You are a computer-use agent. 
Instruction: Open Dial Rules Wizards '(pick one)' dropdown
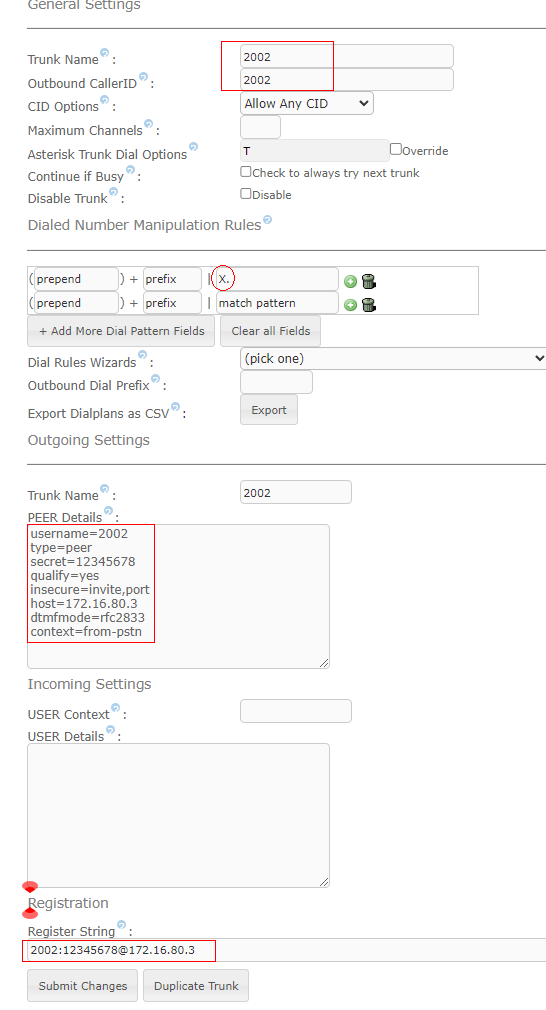393,358
